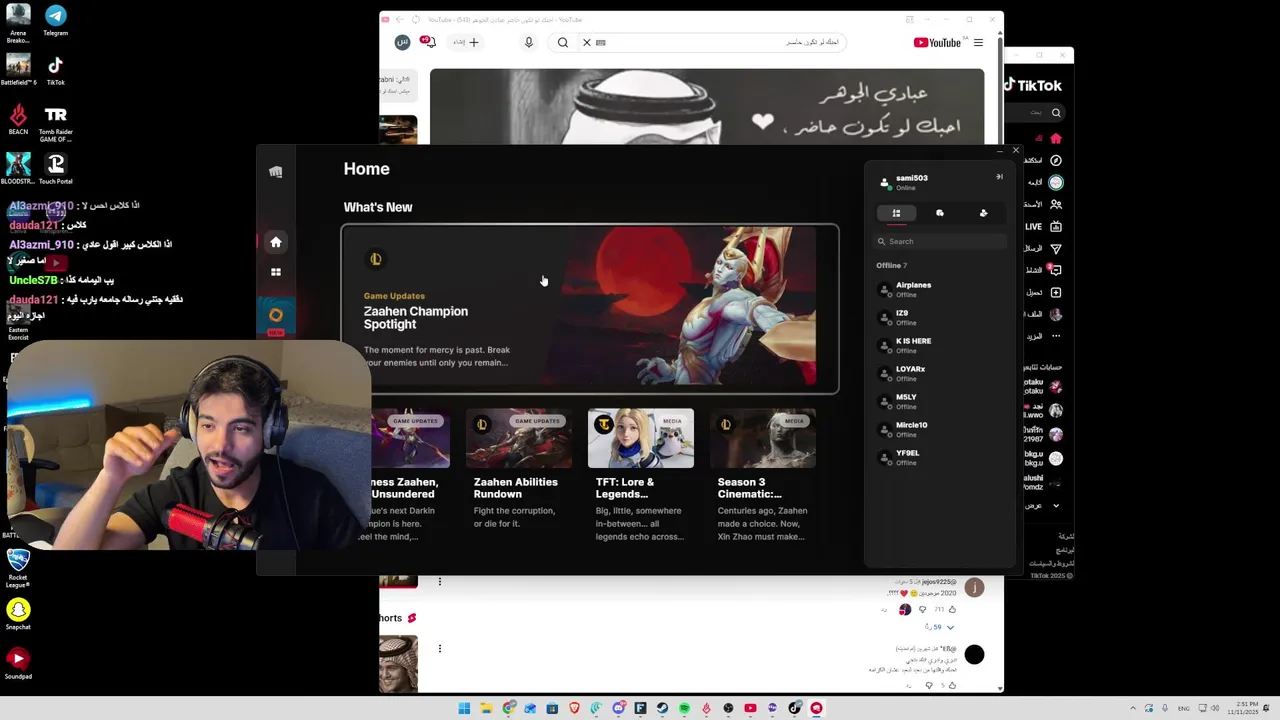Show hidden system tray icons chevron

click(1134, 708)
